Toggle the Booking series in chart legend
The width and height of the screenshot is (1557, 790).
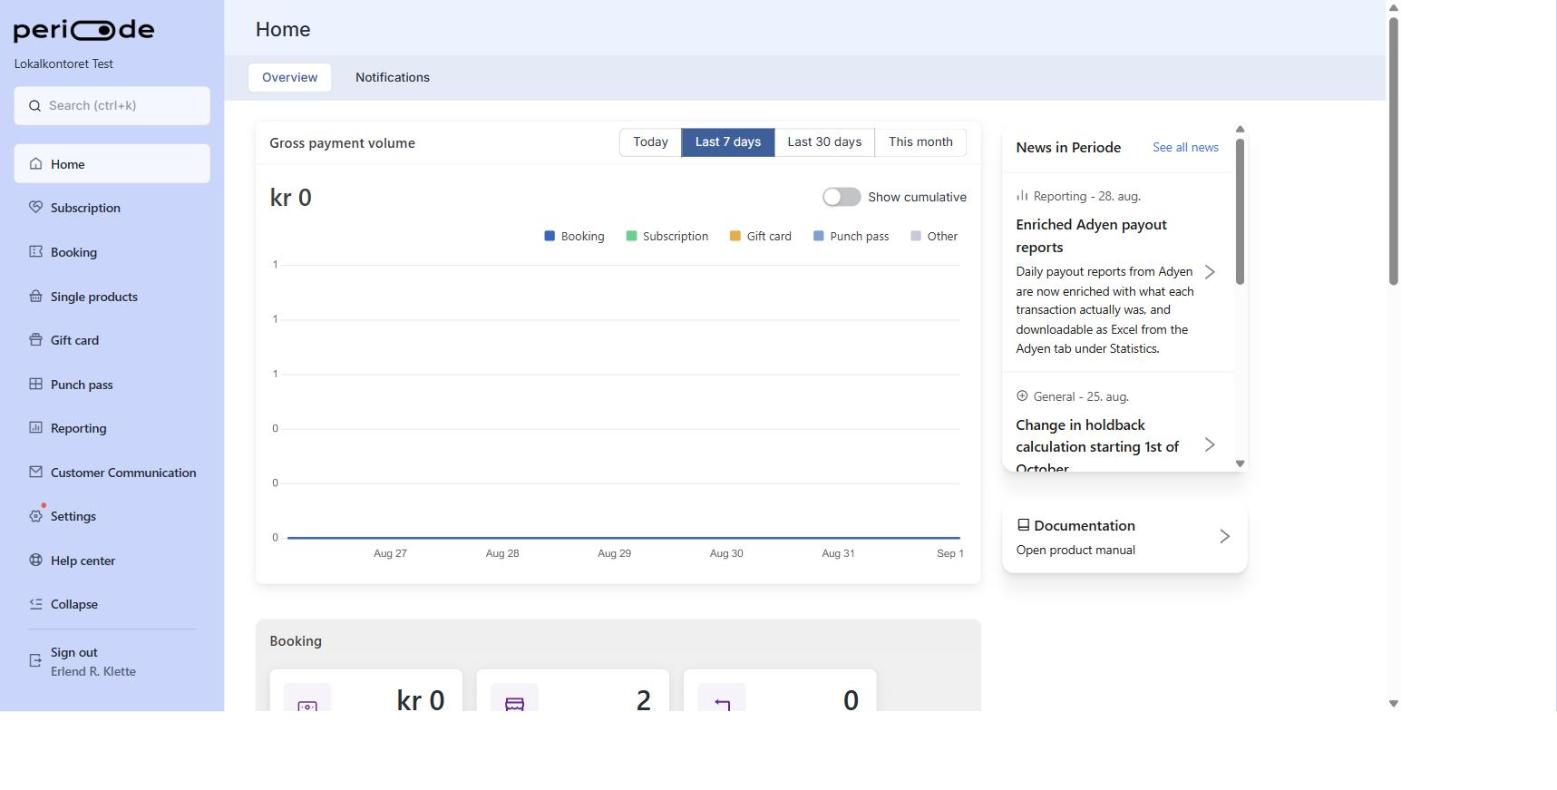(574, 236)
